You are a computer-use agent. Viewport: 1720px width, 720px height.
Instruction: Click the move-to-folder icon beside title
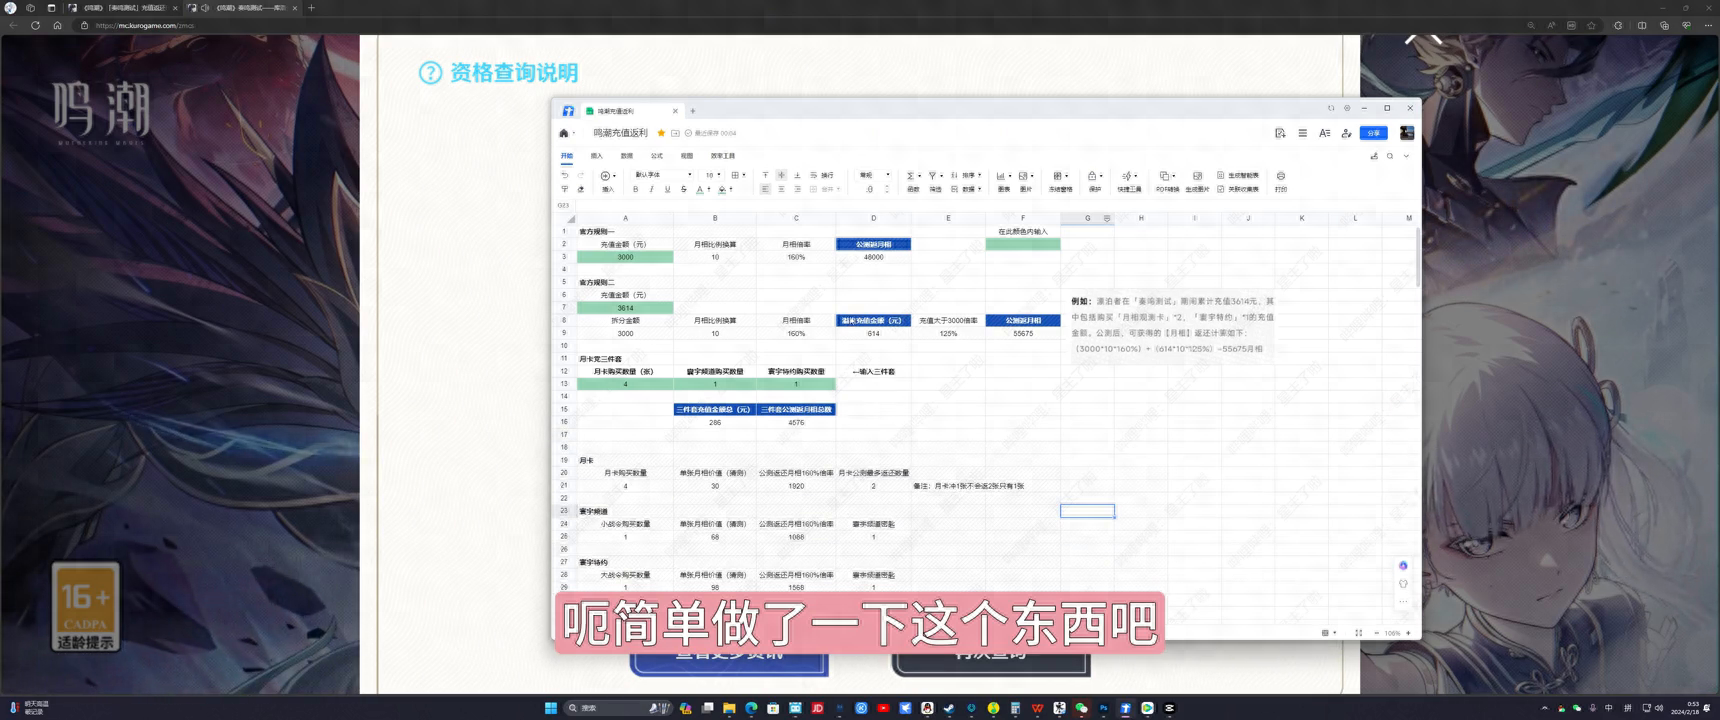point(675,133)
